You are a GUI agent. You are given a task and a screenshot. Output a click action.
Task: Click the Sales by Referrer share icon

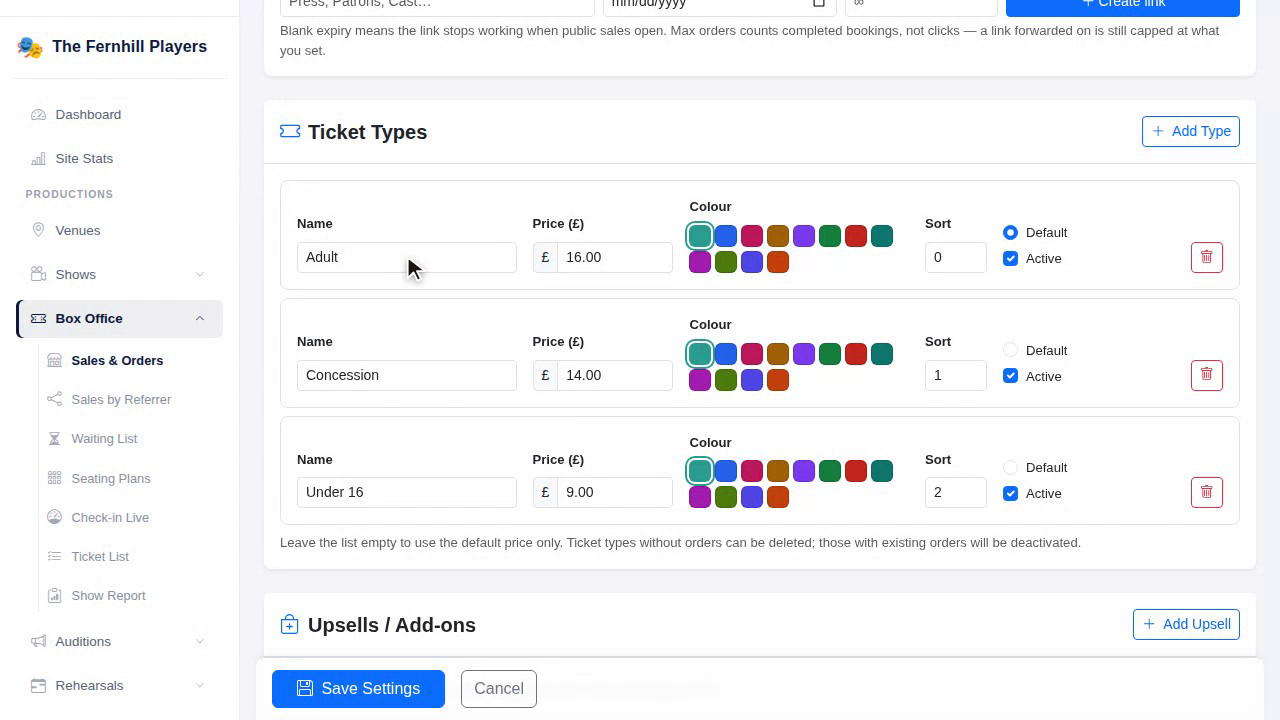click(x=54, y=399)
